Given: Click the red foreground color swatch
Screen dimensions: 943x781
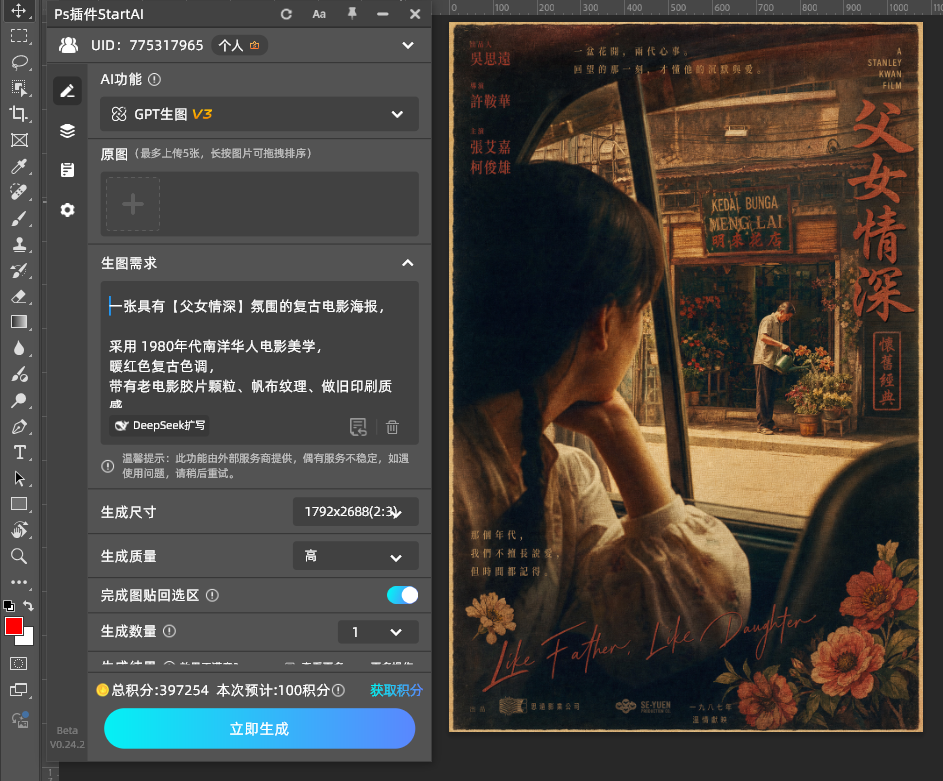Looking at the screenshot, I should tap(13, 626).
